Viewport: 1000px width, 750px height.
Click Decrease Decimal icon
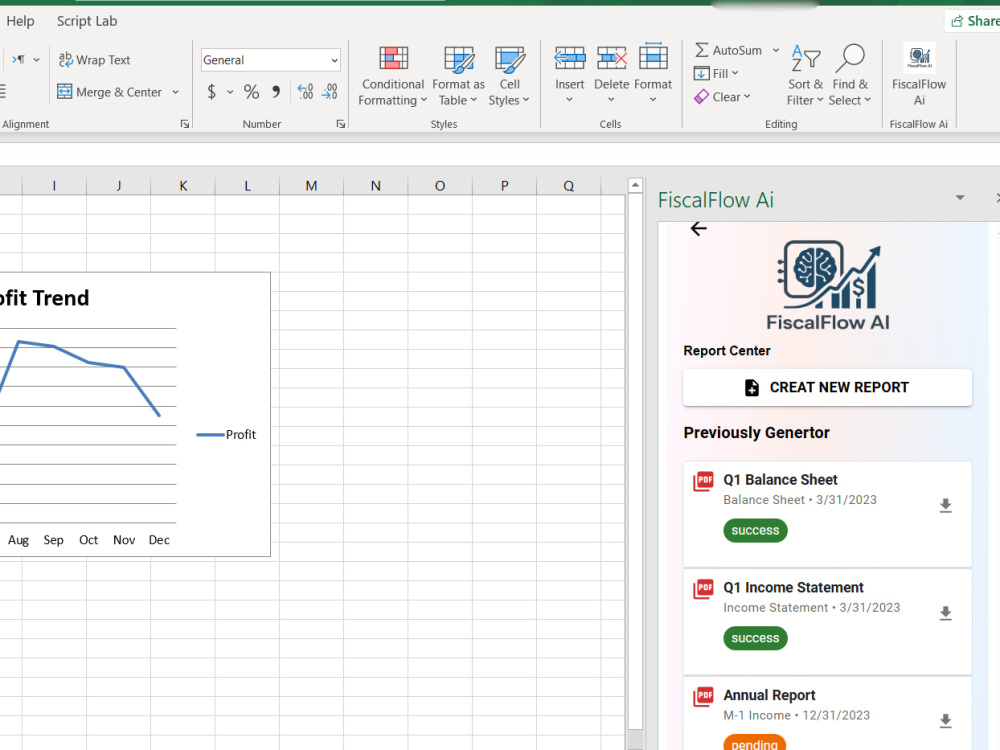point(330,92)
